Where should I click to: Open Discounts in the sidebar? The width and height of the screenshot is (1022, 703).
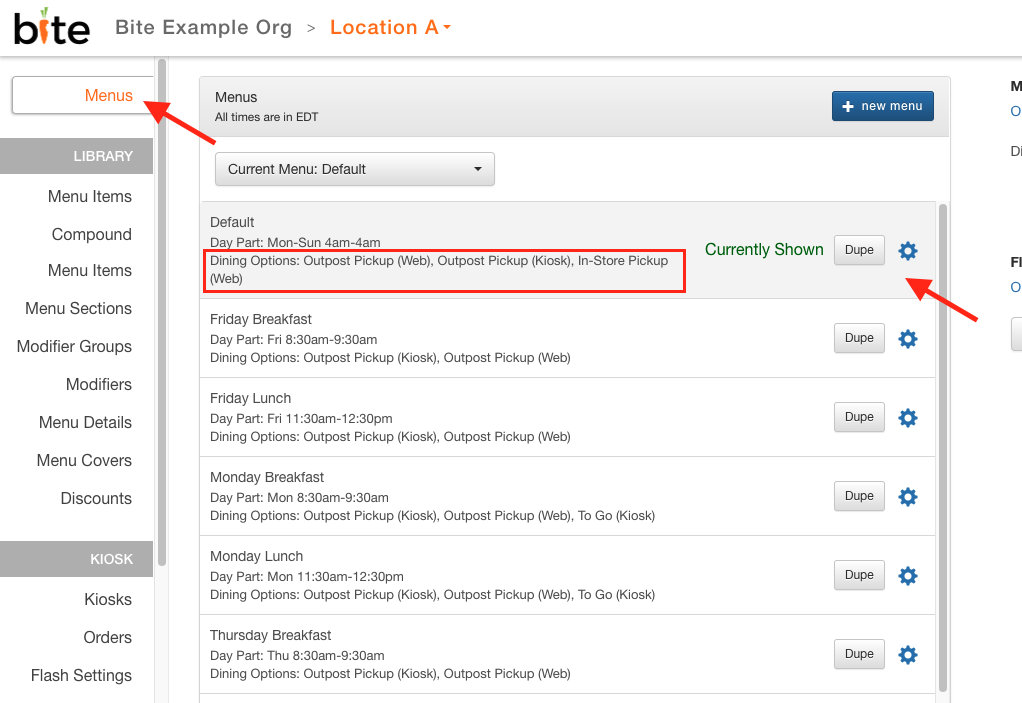coord(96,498)
